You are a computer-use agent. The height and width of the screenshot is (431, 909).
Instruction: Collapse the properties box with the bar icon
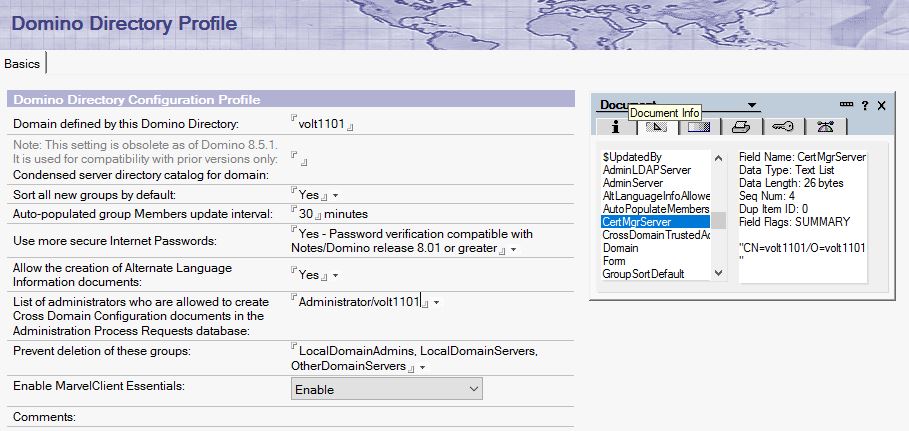846,105
